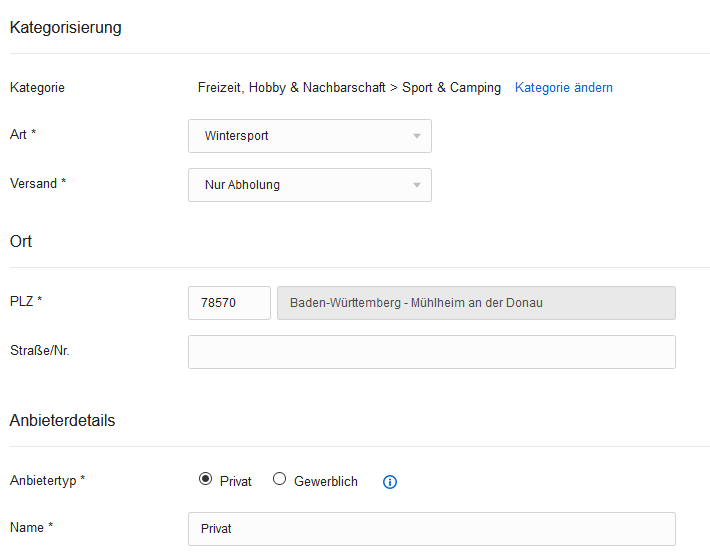
Task: Click the arrow of the Wintersport combo box
Action: [x=417, y=136]
